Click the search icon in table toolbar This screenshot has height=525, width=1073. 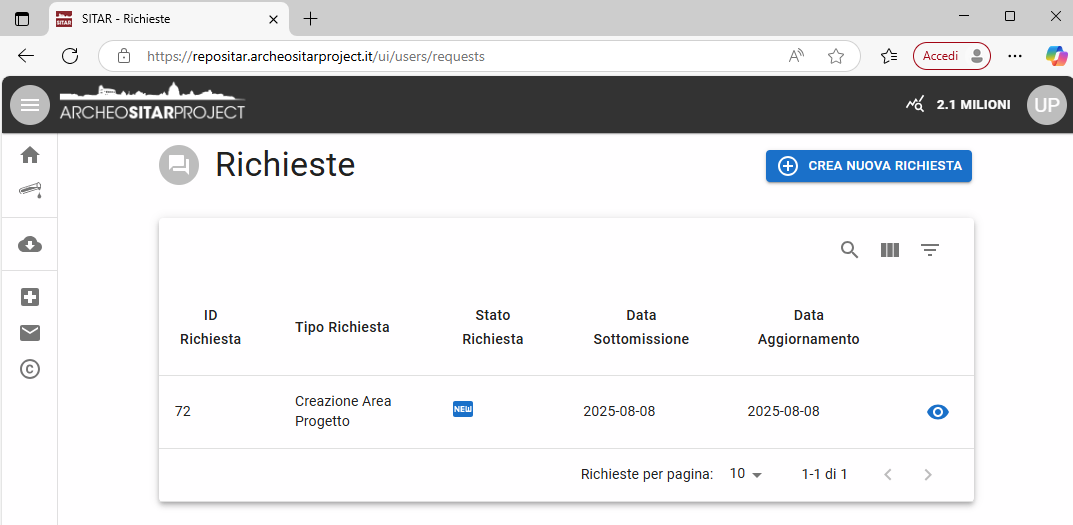(x=849, y=250)
